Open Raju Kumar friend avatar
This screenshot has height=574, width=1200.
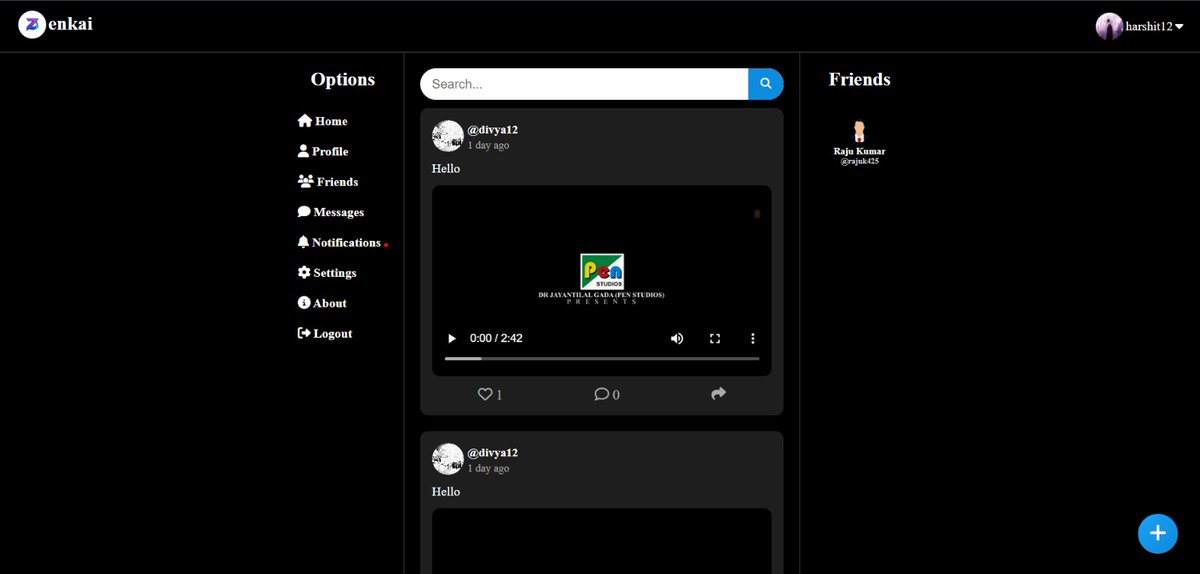point(859,131)
